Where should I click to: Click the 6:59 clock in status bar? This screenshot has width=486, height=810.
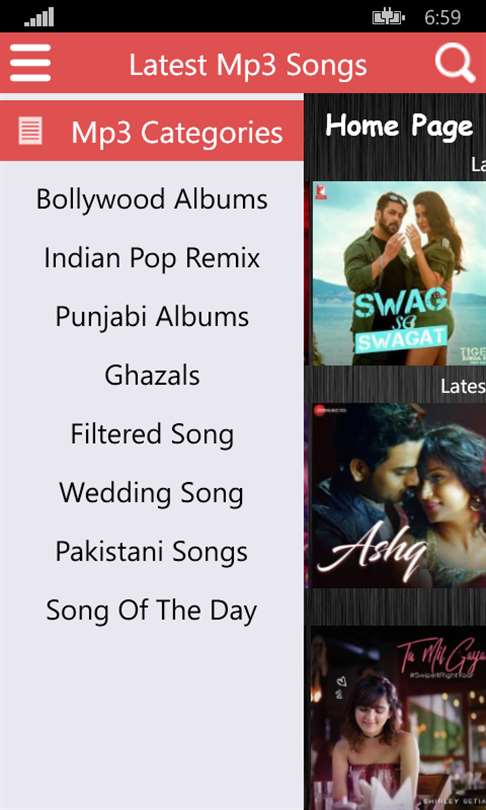click(x=443, y=18)
